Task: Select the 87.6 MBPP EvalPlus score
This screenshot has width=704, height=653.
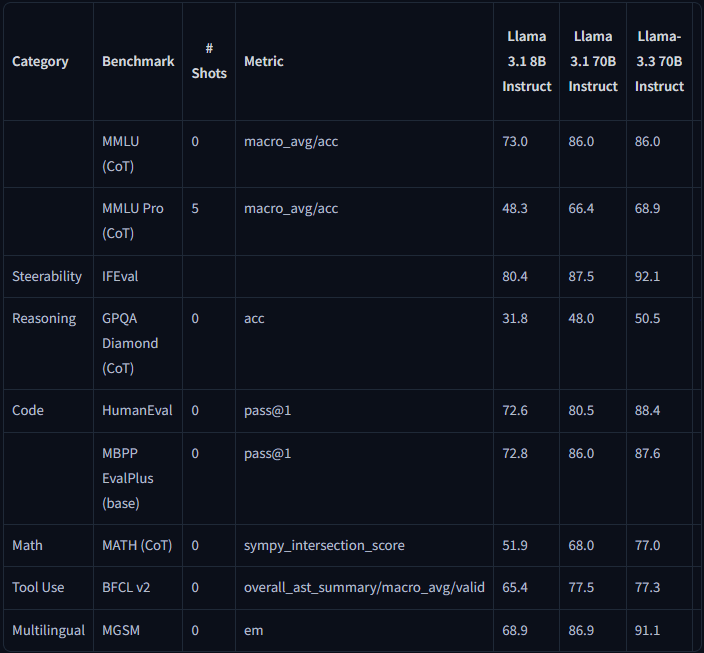Action: (x=647, y=454)
